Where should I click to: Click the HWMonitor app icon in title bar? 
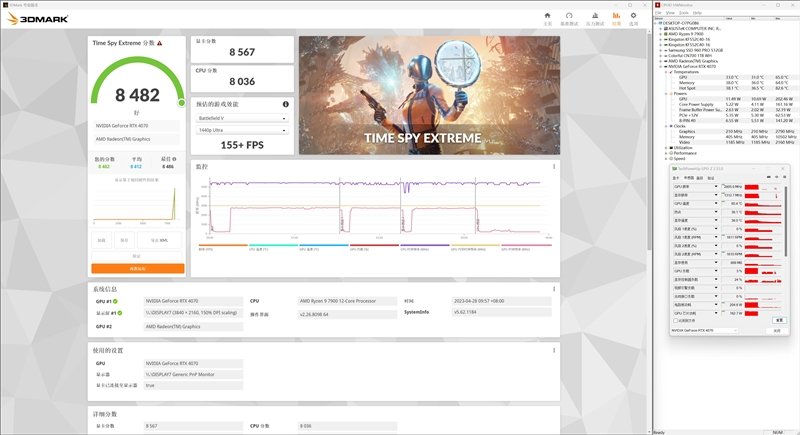click(x=658, y=5)
